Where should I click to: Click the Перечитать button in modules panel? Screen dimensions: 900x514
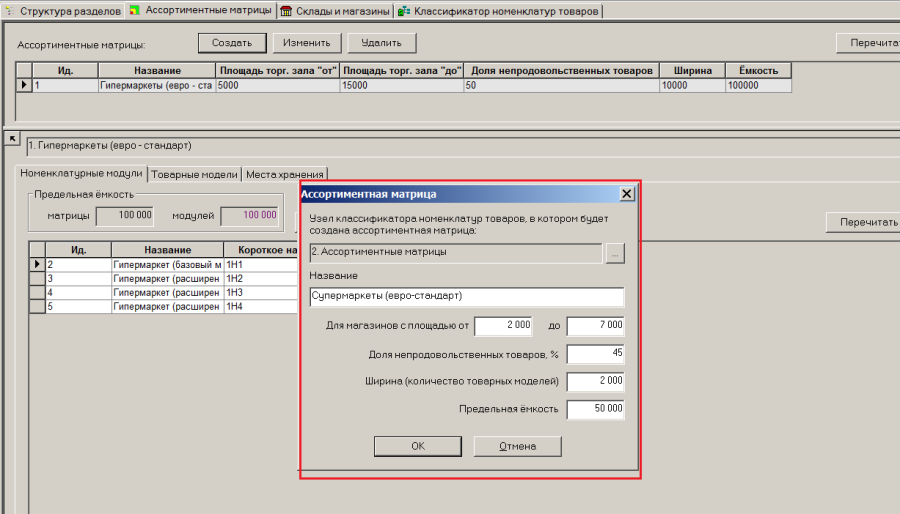[863, 222]
